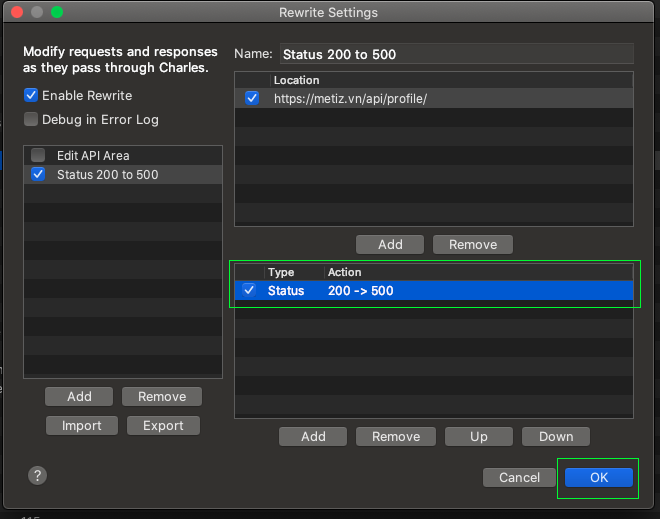The height and width of the screenshot is (519, 660).
Task: Remove the selected rule set from sets list
Action: tap(162, 397)
